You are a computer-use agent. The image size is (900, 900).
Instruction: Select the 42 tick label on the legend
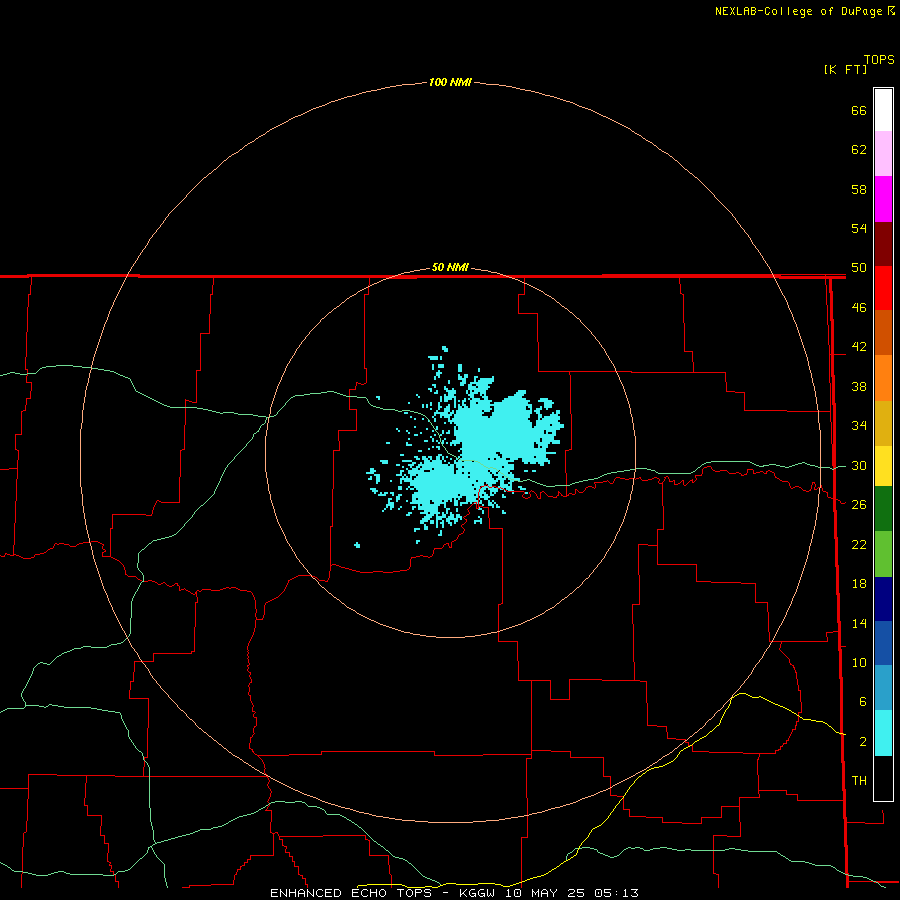(859, 347)
